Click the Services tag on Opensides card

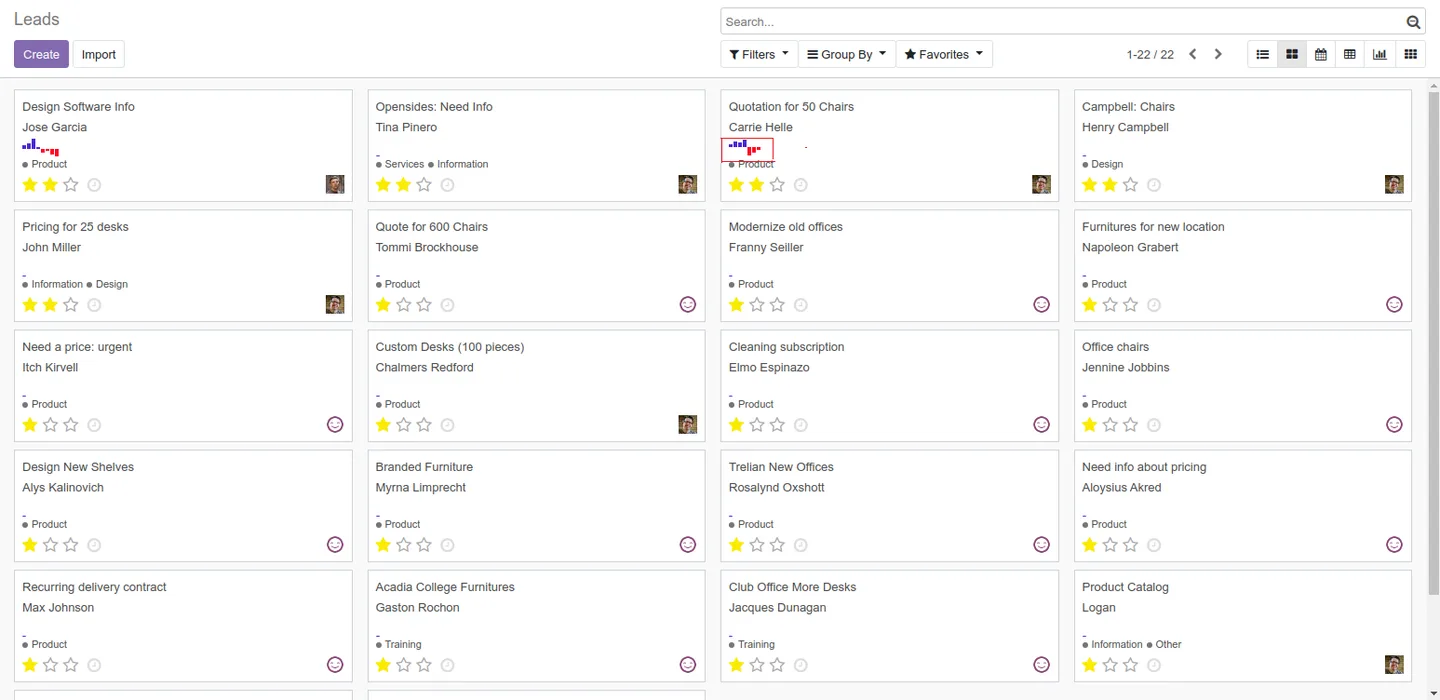tap(404, 164)
